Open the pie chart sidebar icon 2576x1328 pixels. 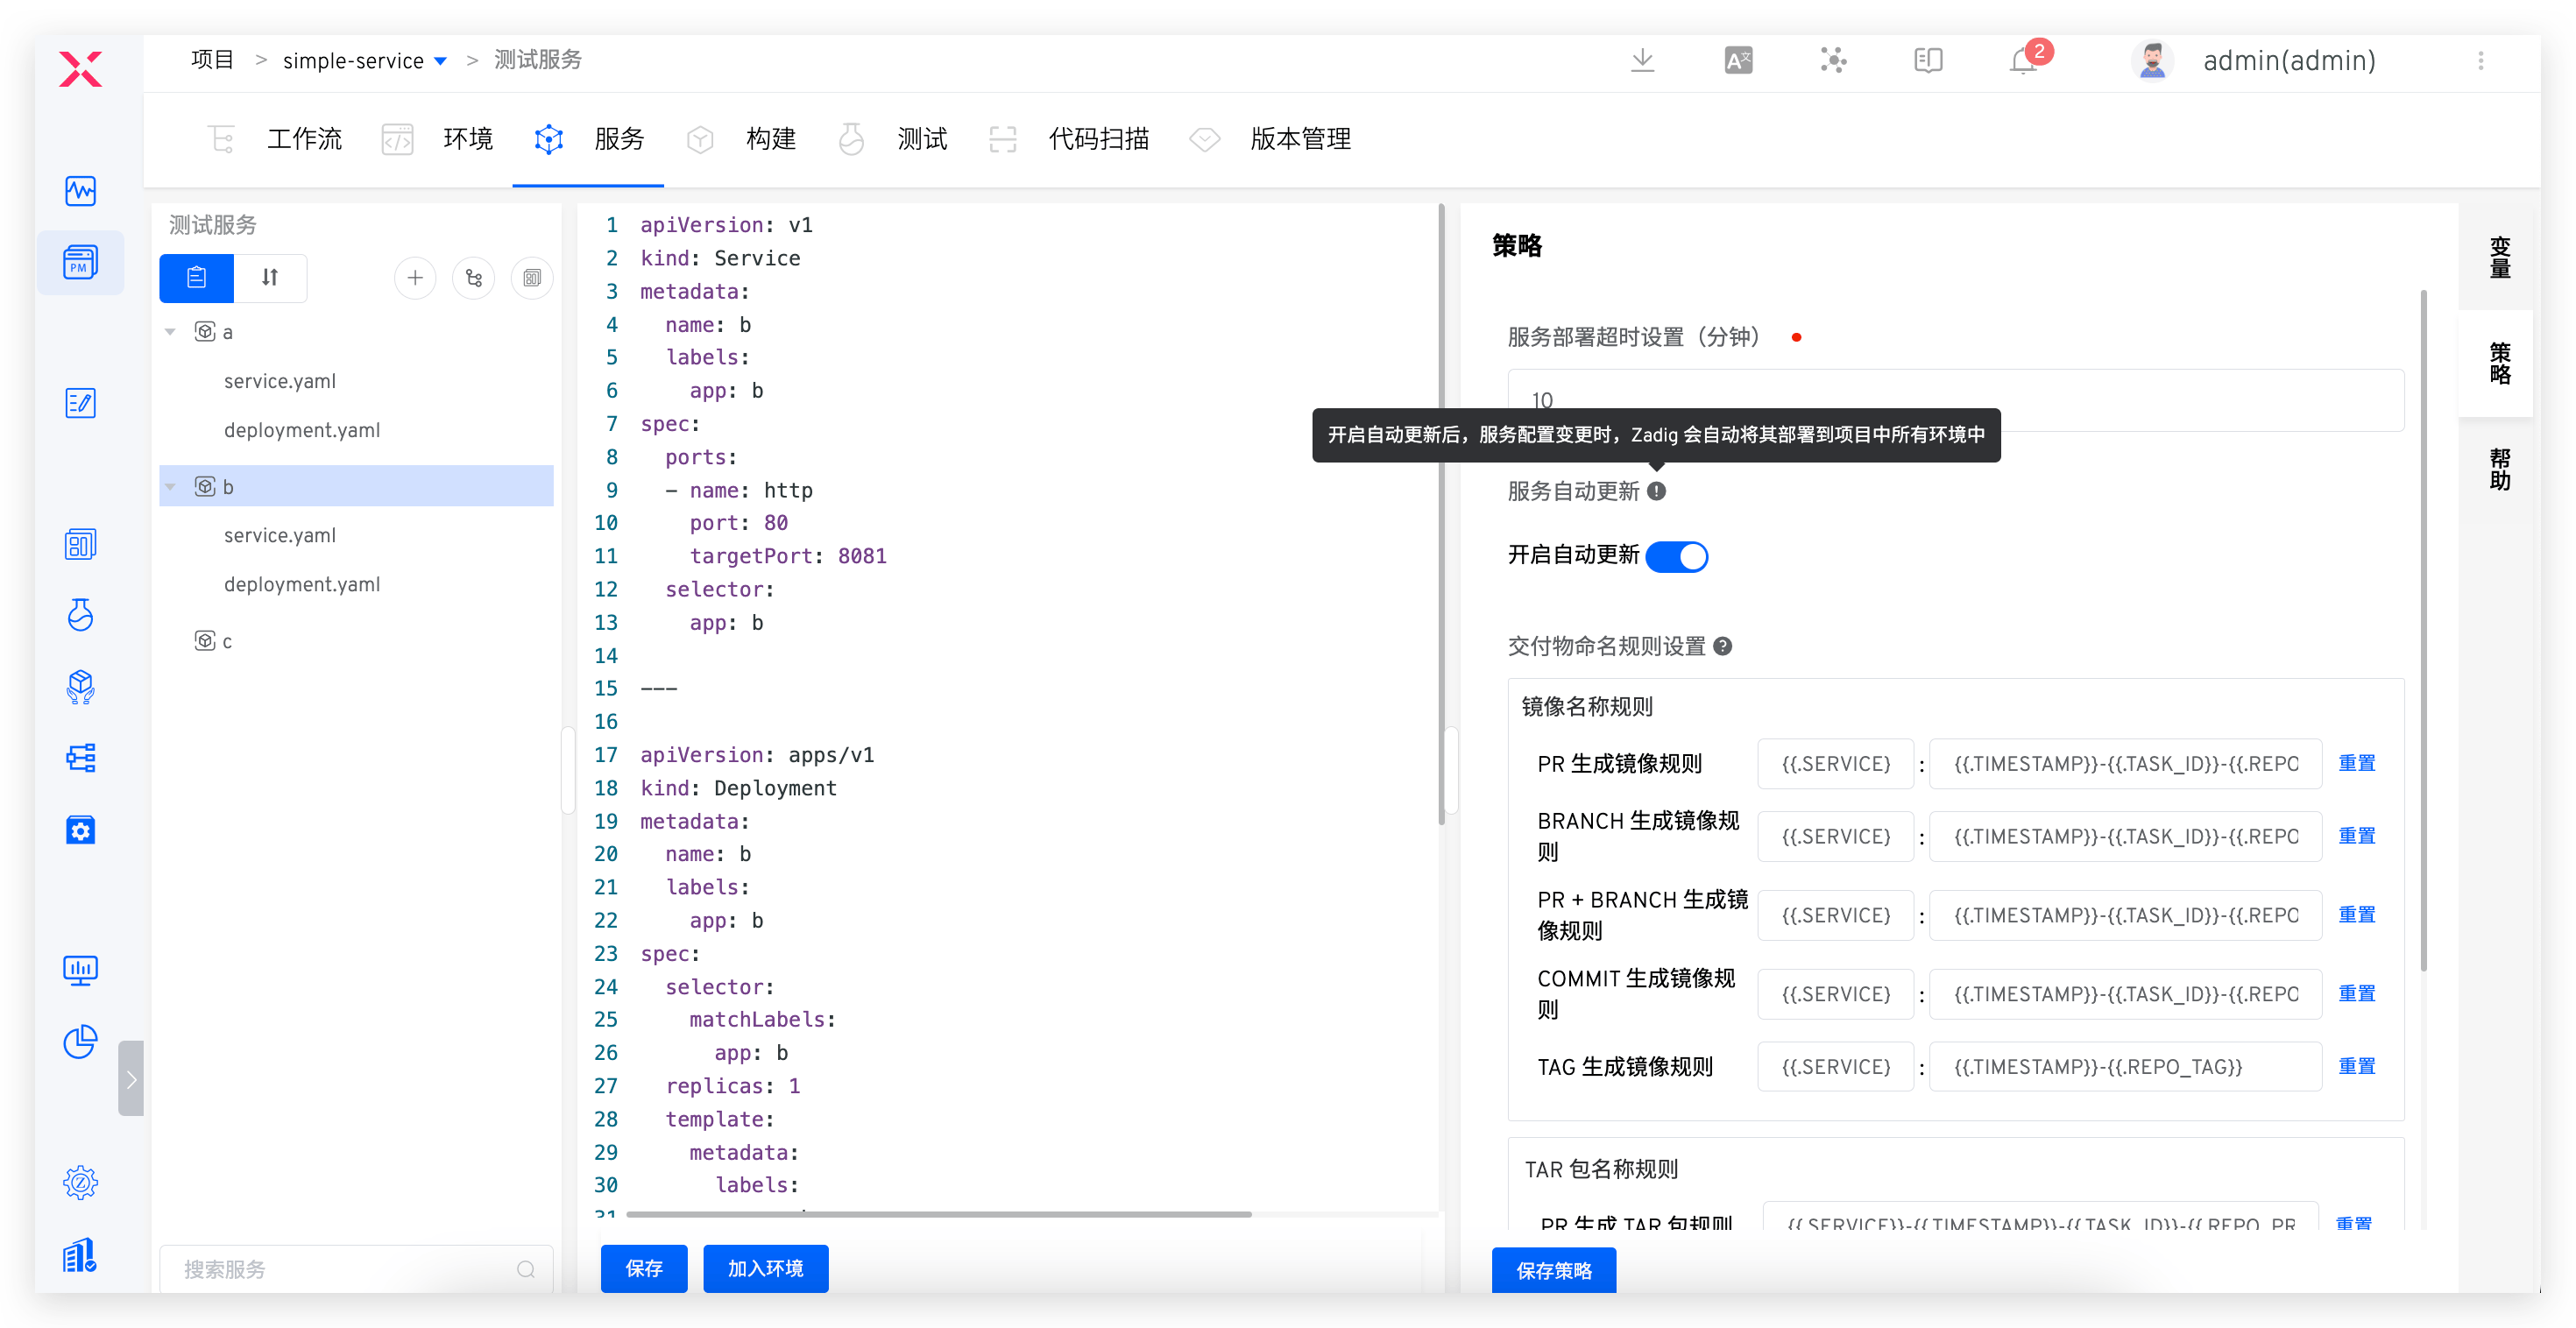[80, 1042]
